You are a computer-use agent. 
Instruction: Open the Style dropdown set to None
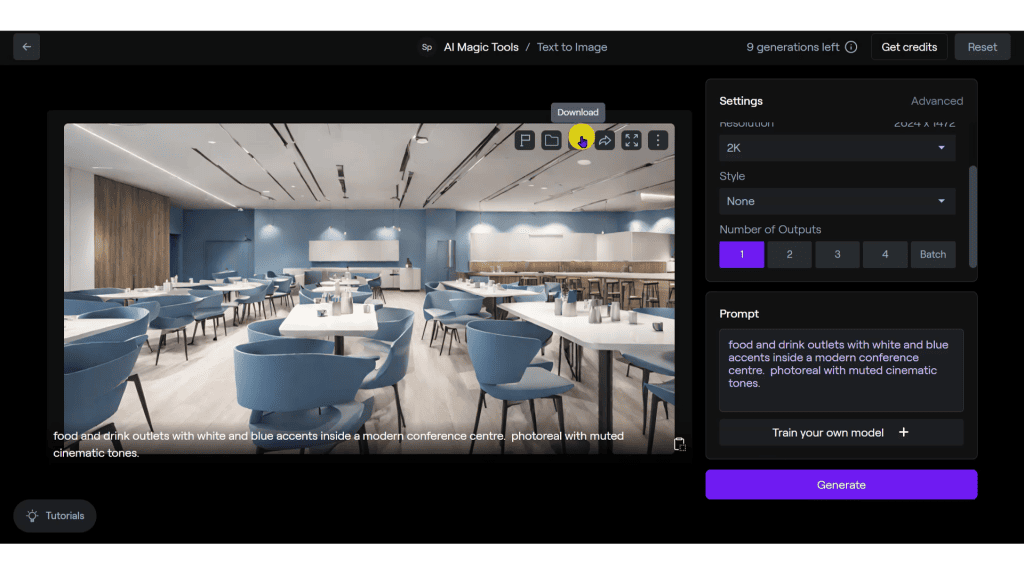837,201
